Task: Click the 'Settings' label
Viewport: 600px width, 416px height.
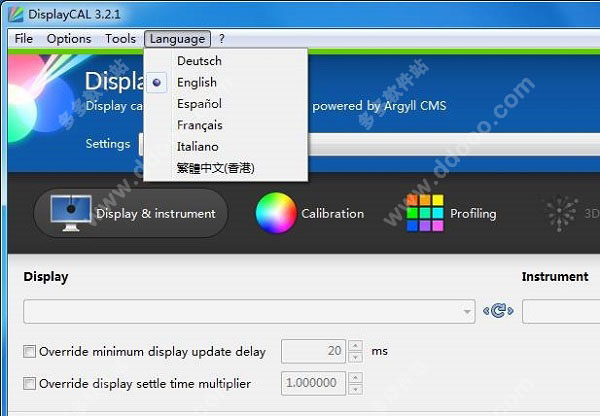Action: point(108,144)
